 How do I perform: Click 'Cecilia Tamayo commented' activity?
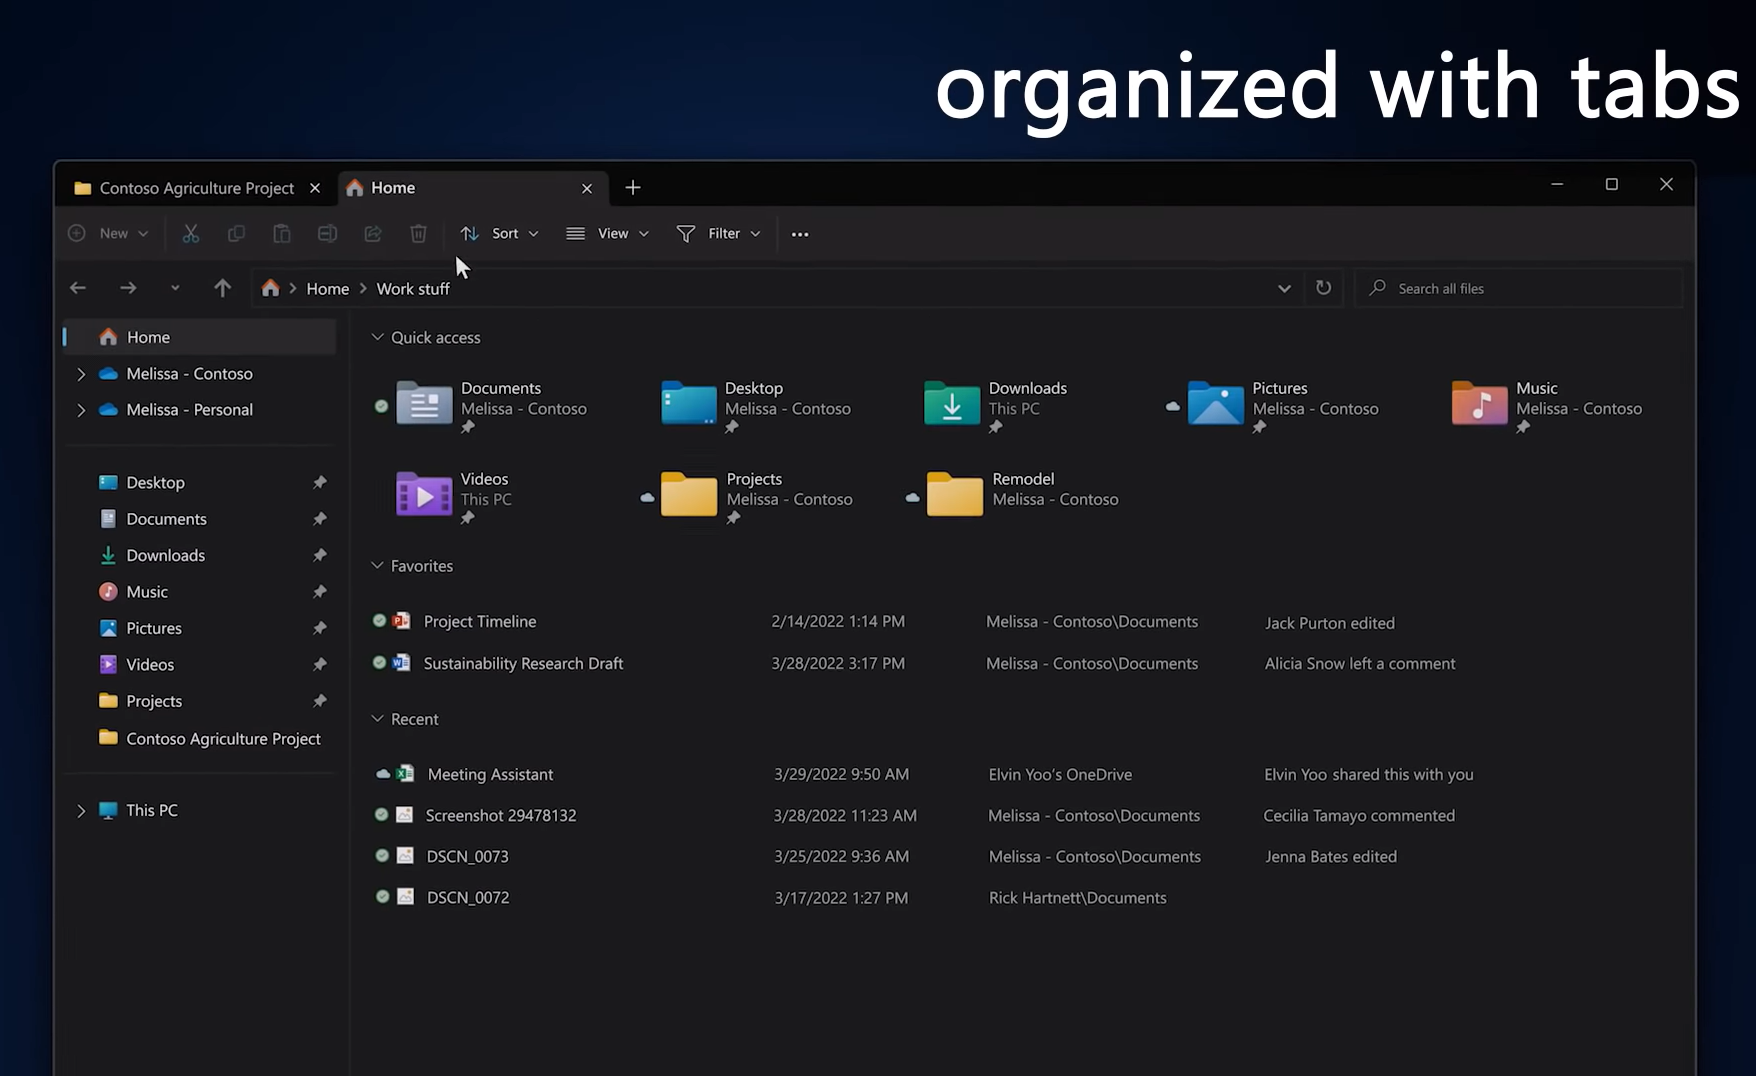[x=1359, y=816]
